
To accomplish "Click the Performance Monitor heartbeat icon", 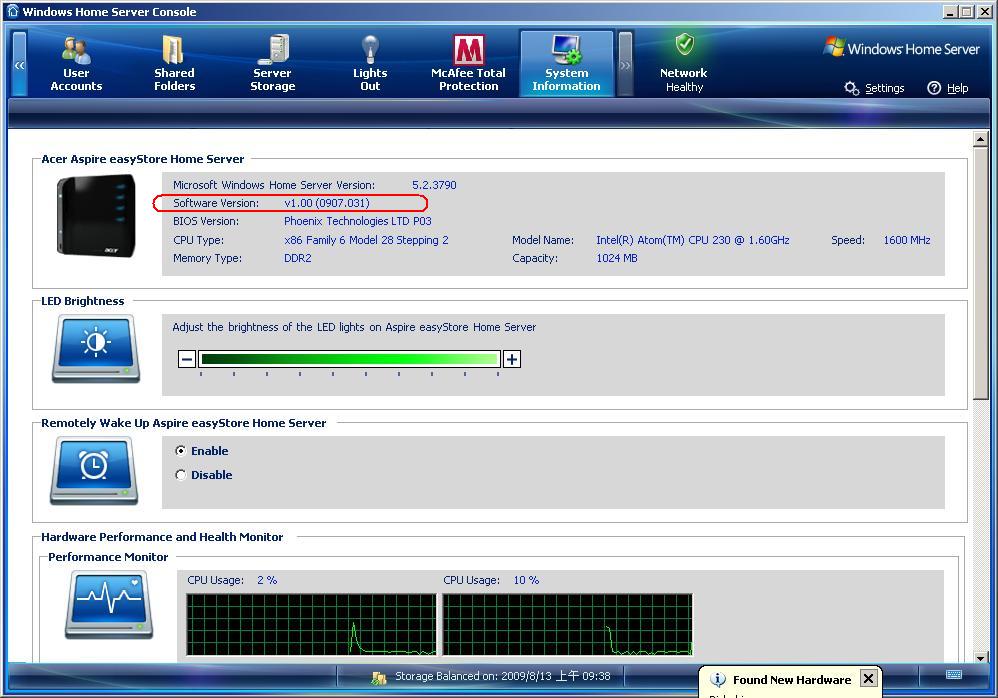I will (x=107, y=605).
